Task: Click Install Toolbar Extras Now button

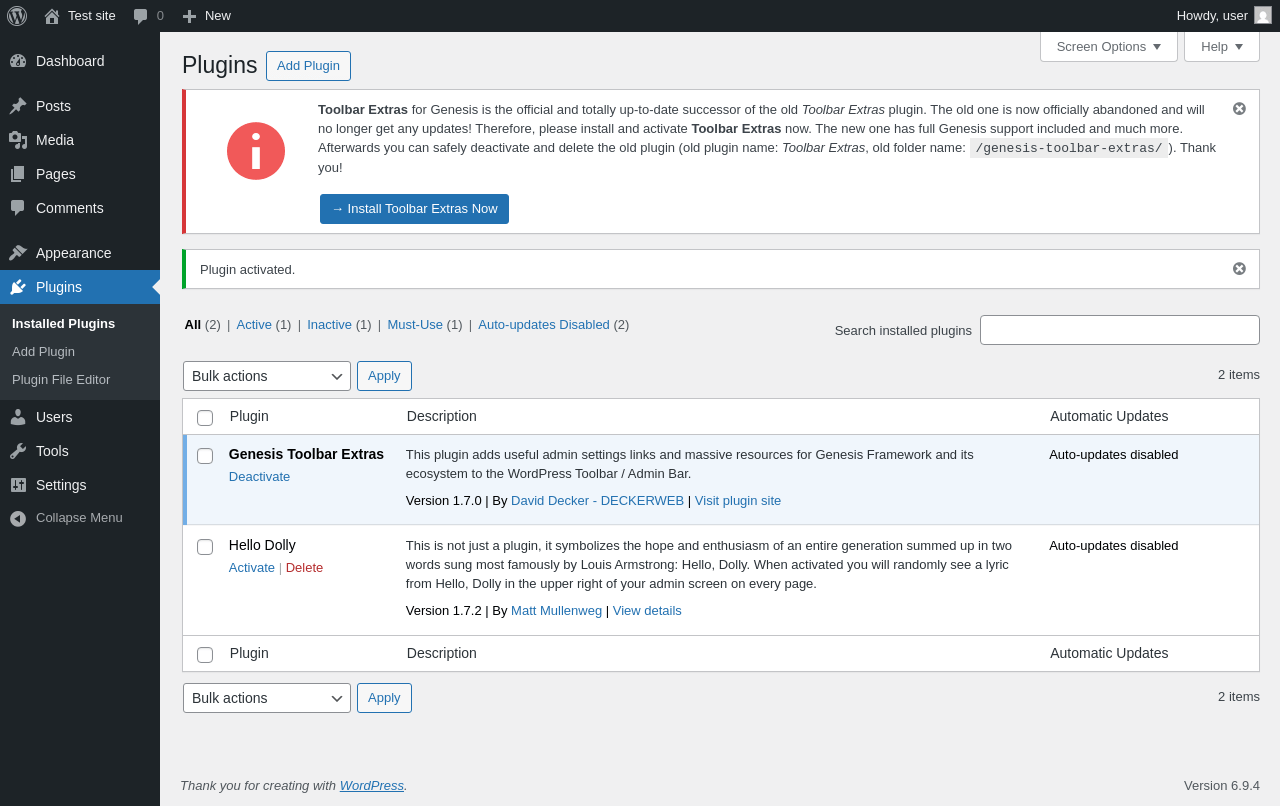Action: click(414, 209)
